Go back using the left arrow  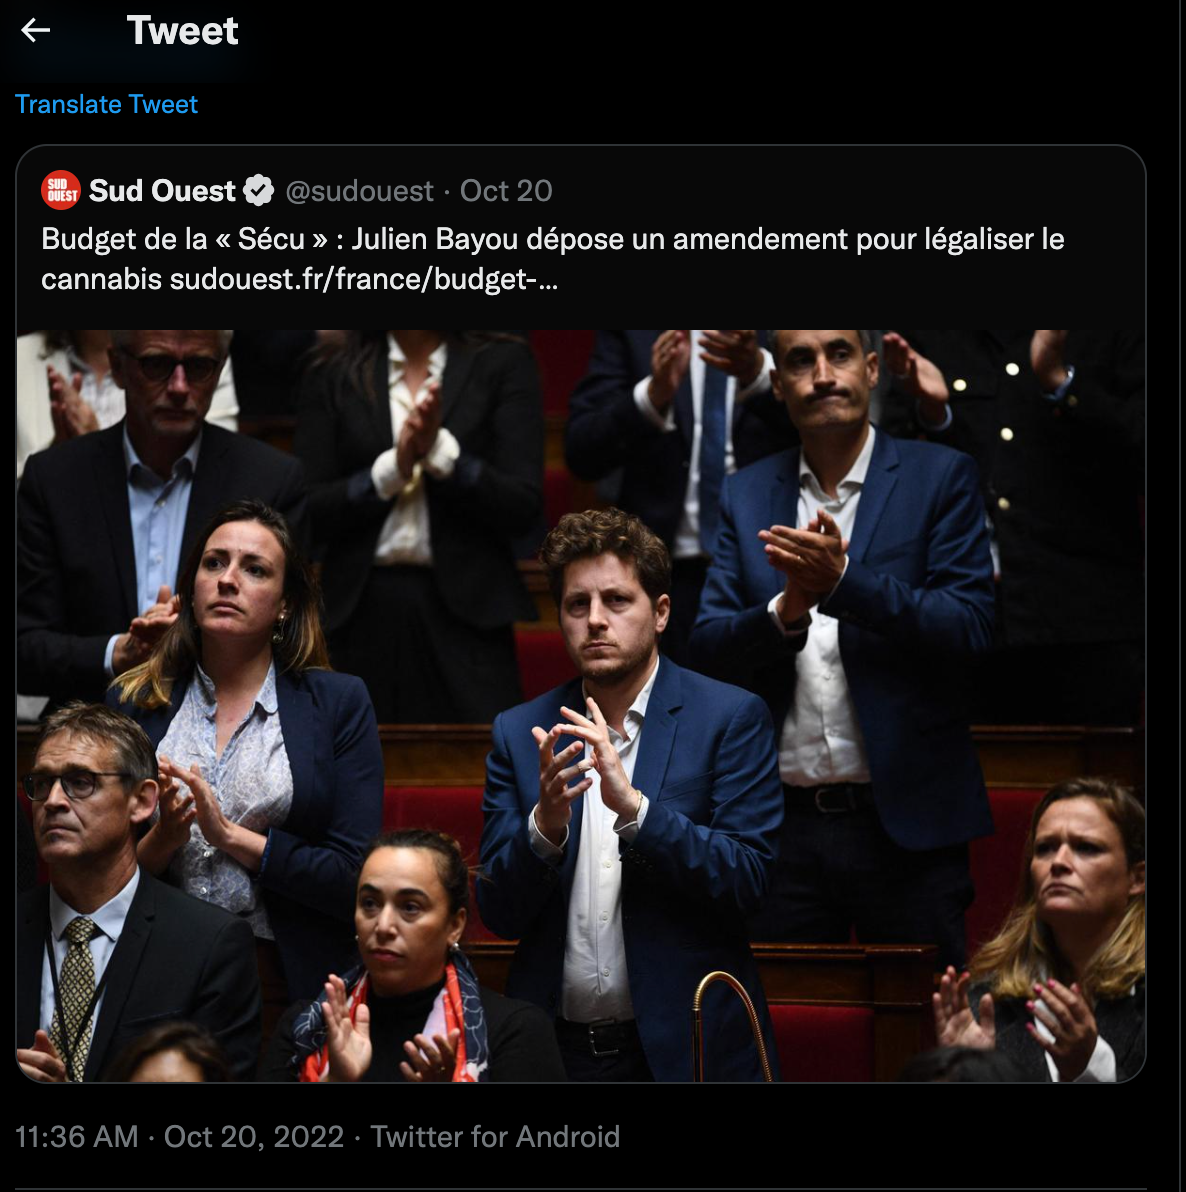point(35,30)
